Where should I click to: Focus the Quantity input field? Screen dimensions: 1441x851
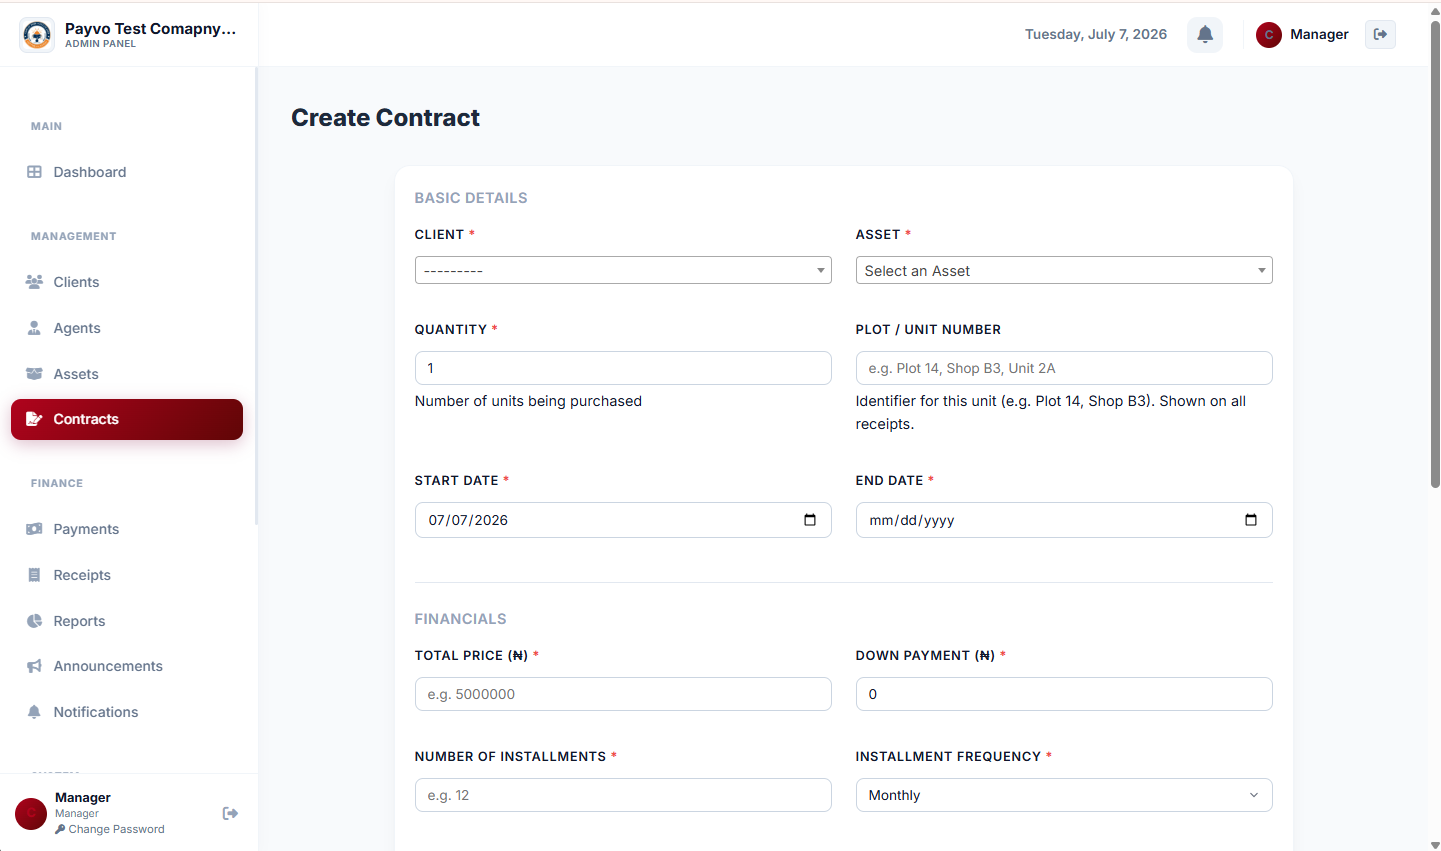pyautogui.click(x=623, y=368)
